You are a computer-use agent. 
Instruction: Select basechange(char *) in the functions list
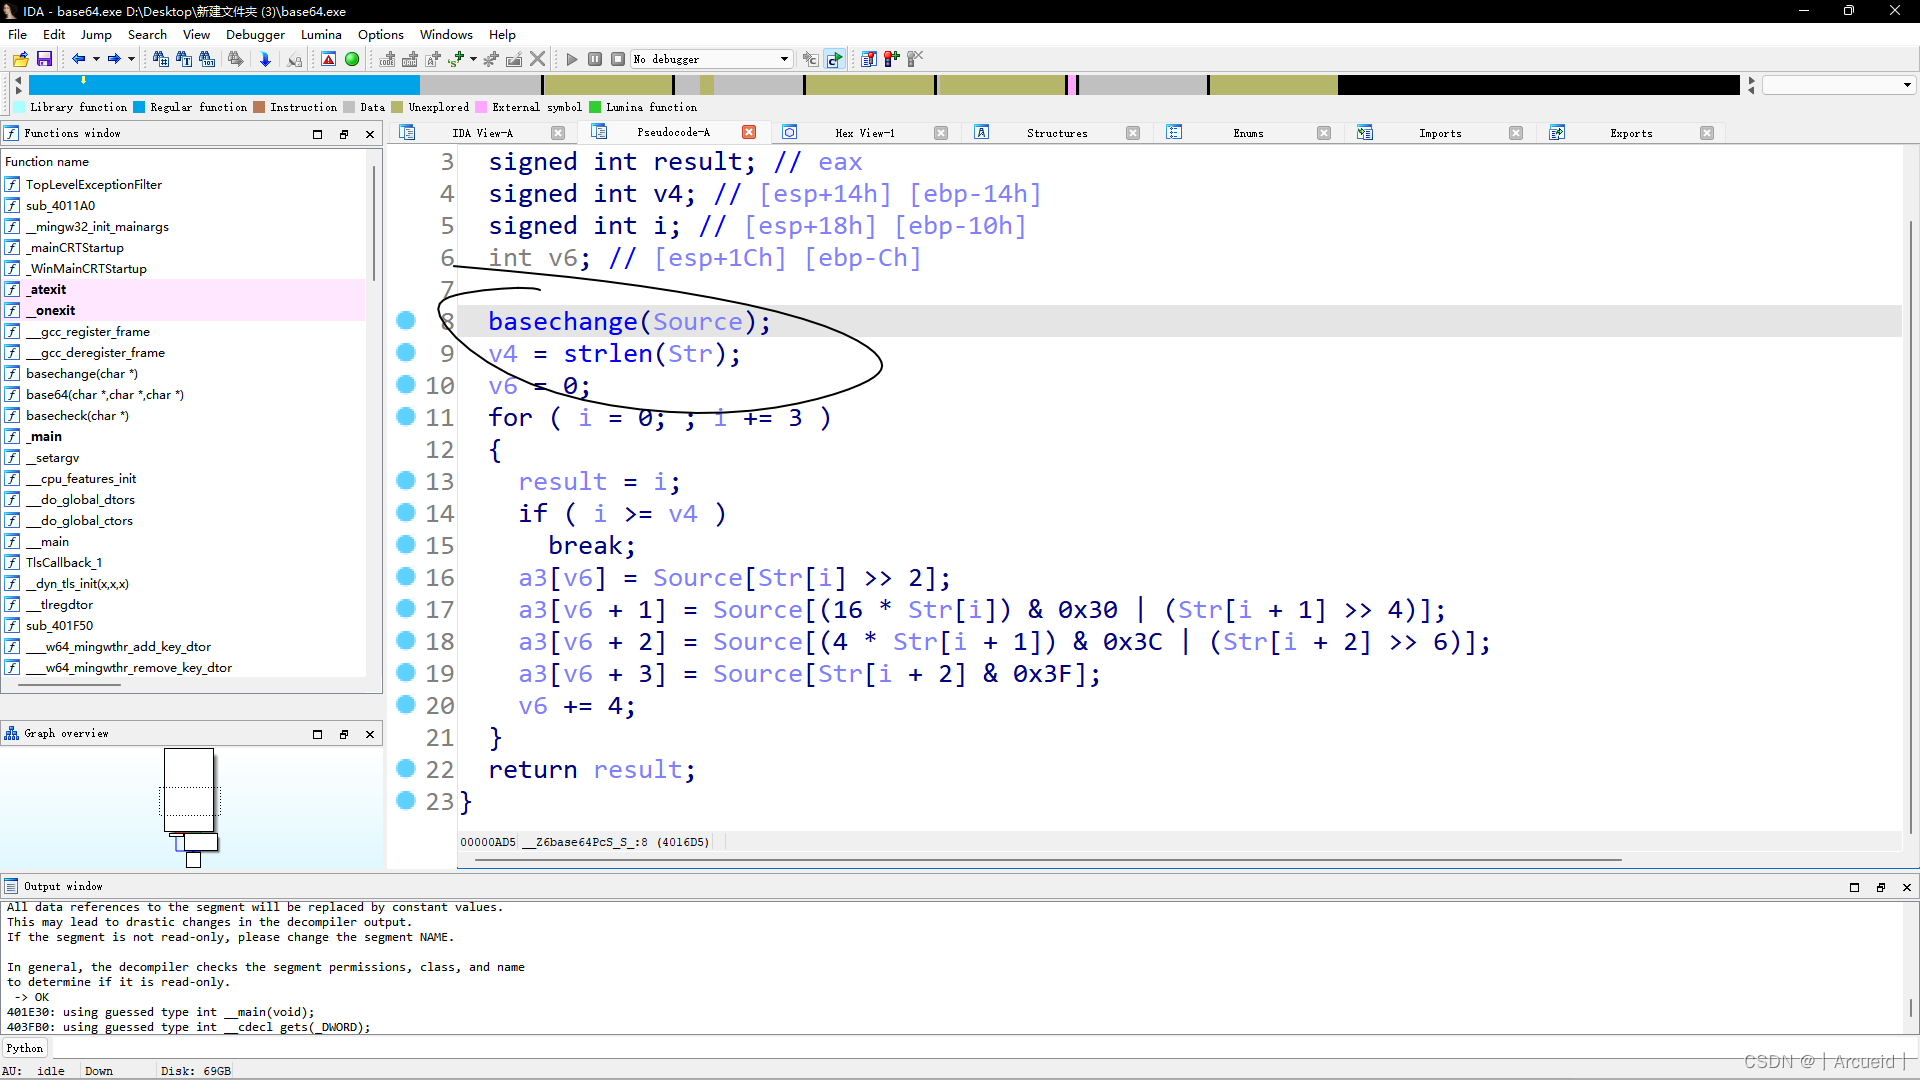click(x=82, y=374)
